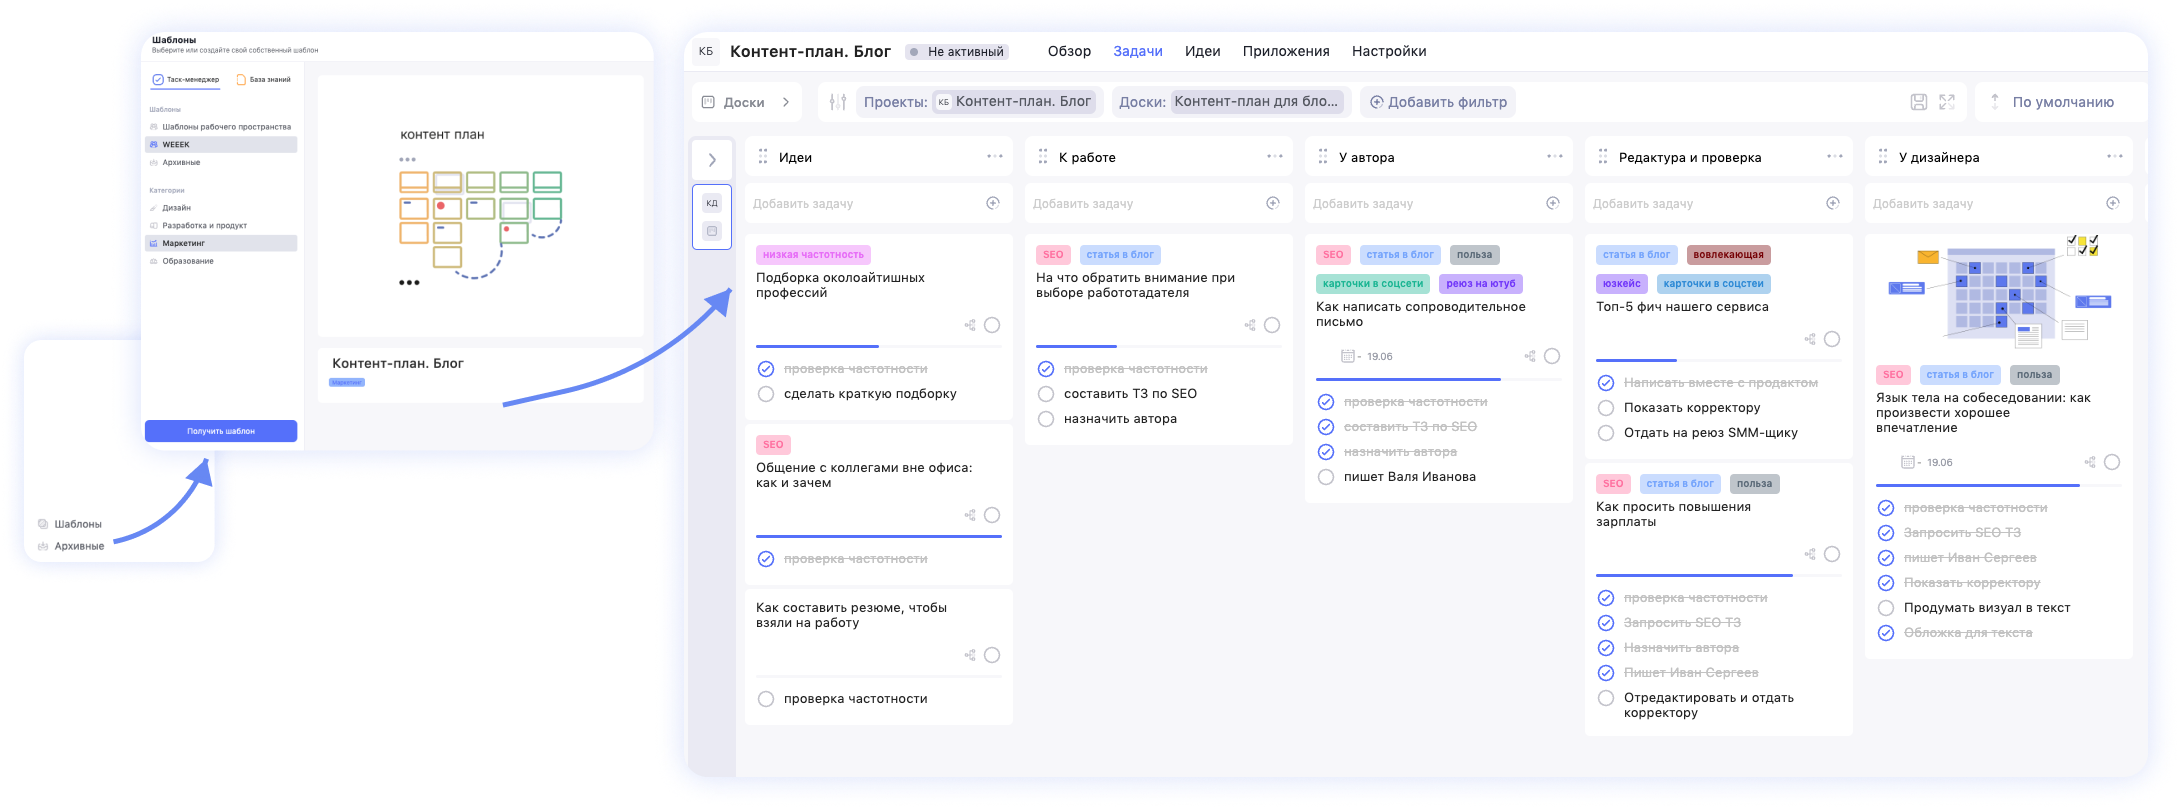Click the drag handle of Идеи column
This screenshot has height=809, width=2180.
pyautogui.click(x=763, y=157)
